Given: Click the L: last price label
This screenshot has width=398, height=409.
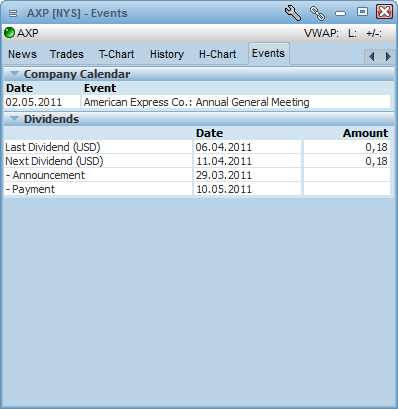Looking at the screenshot, I should 352,33.
